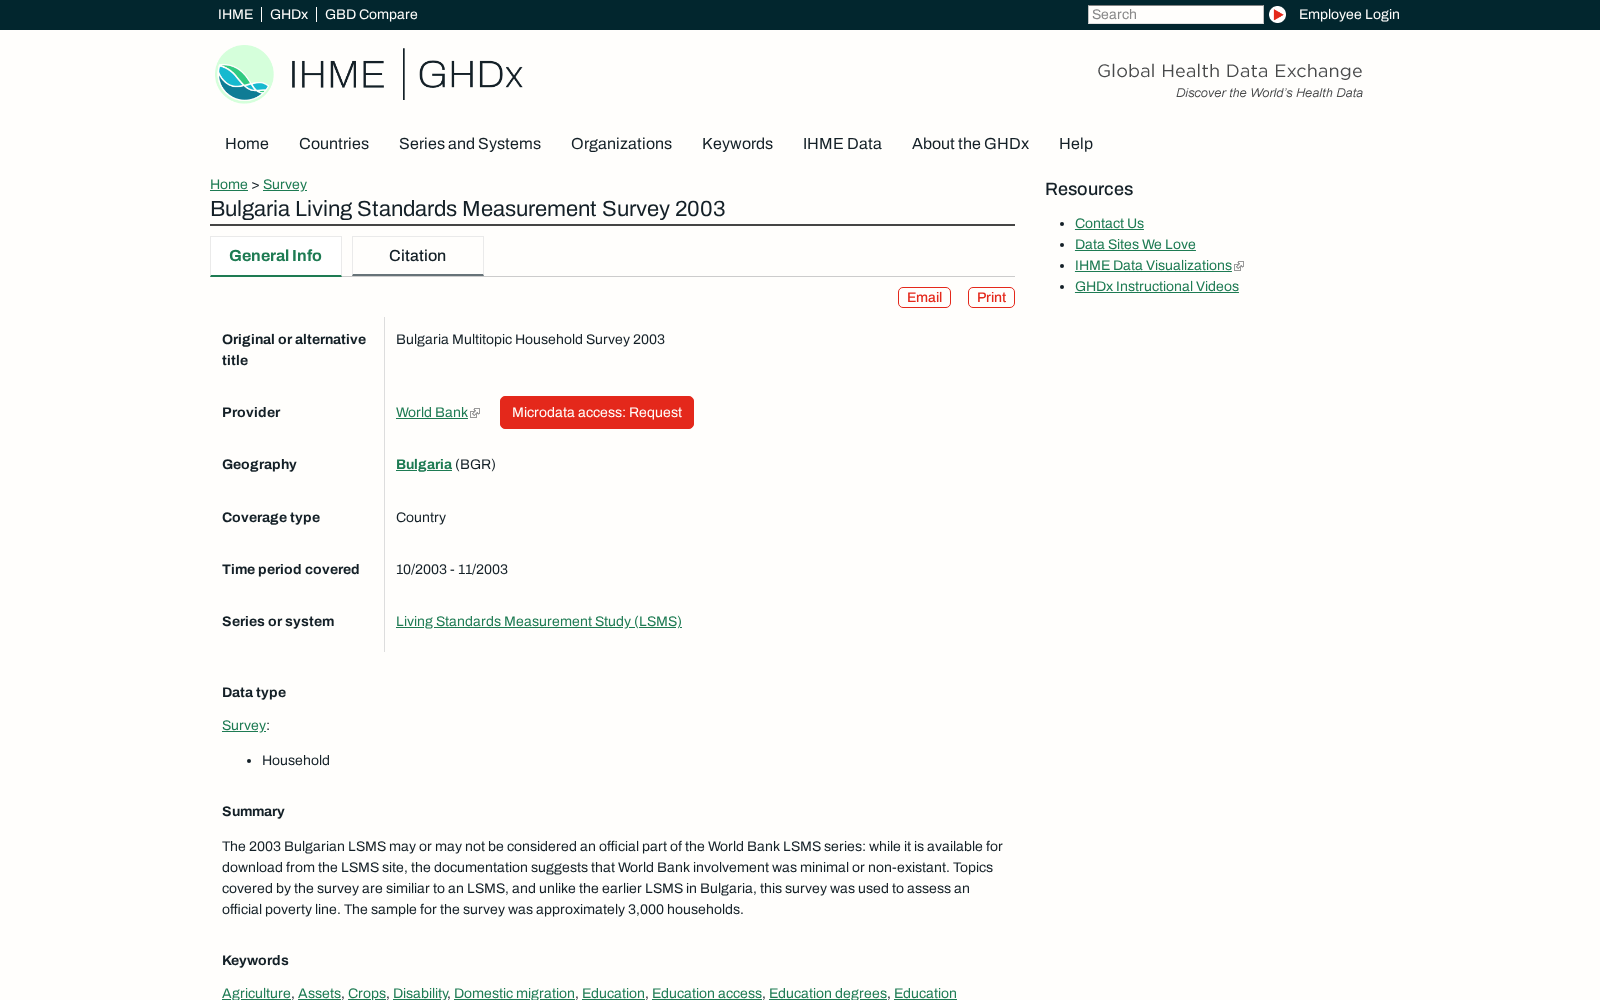Open the GHDx Instructional Videos link
The height and width of the screenshot is (1000, 1600).
tap(1157, 287)
